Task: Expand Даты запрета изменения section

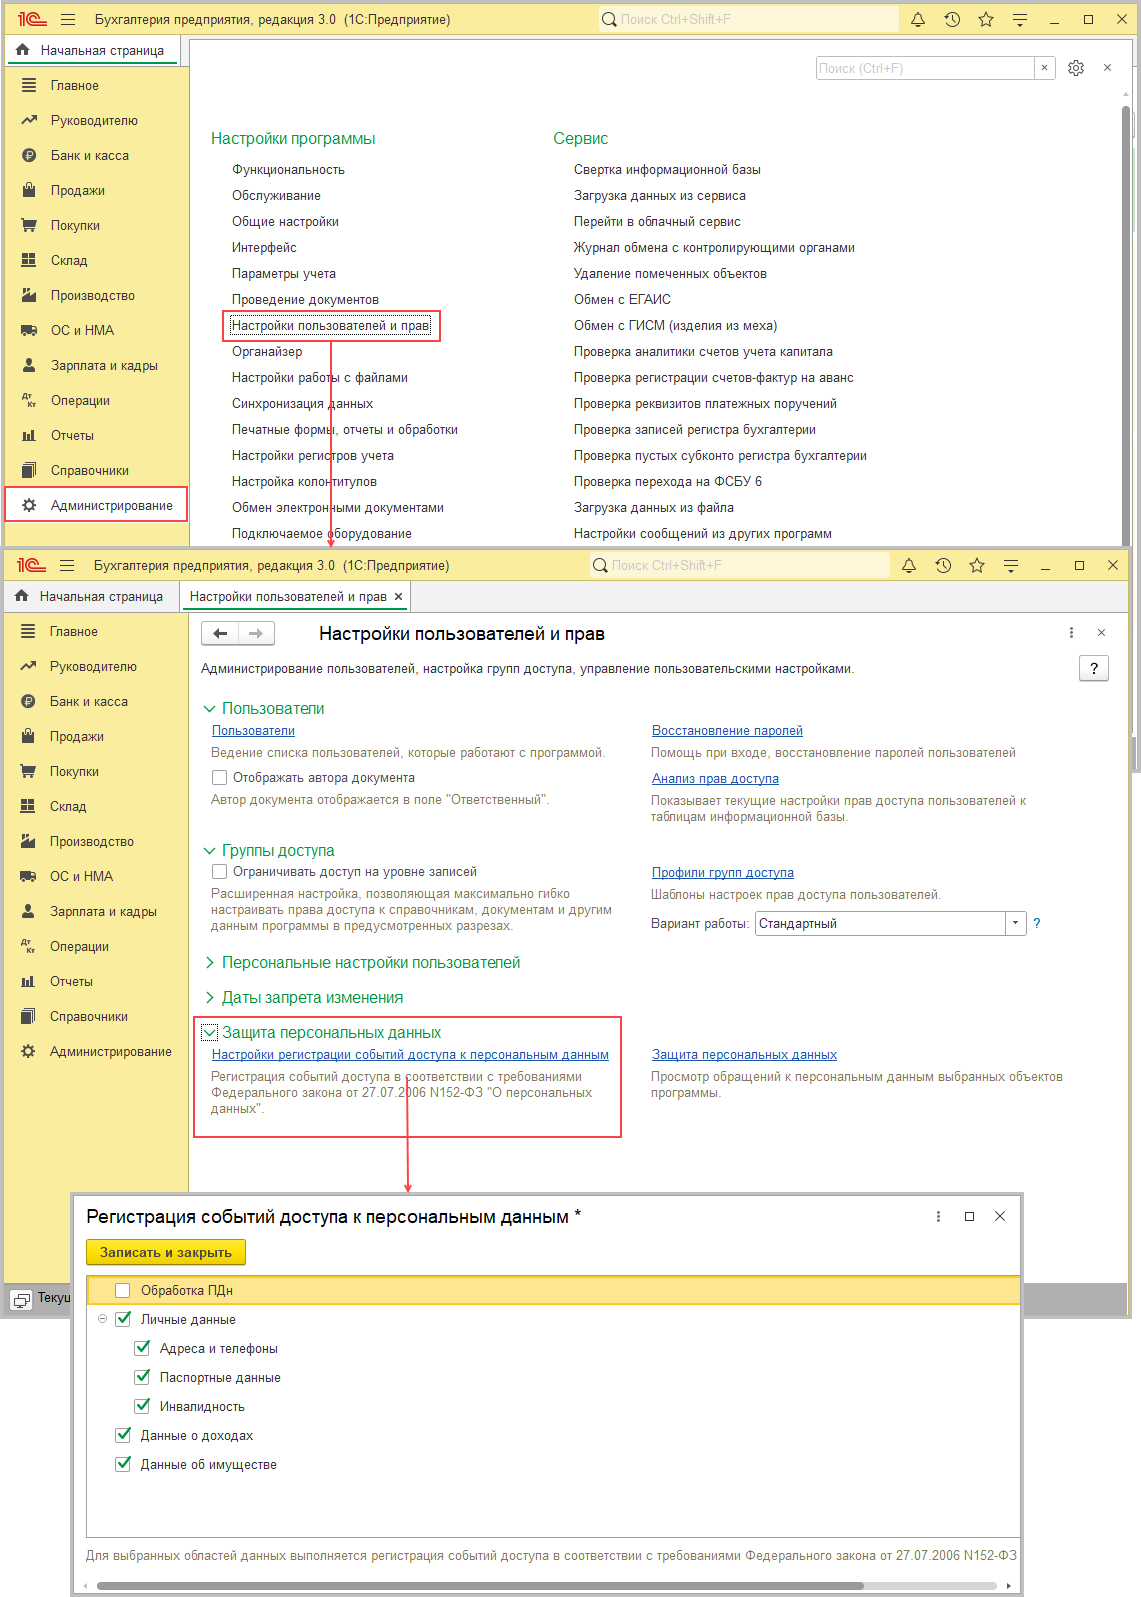Action: (209, 997)
